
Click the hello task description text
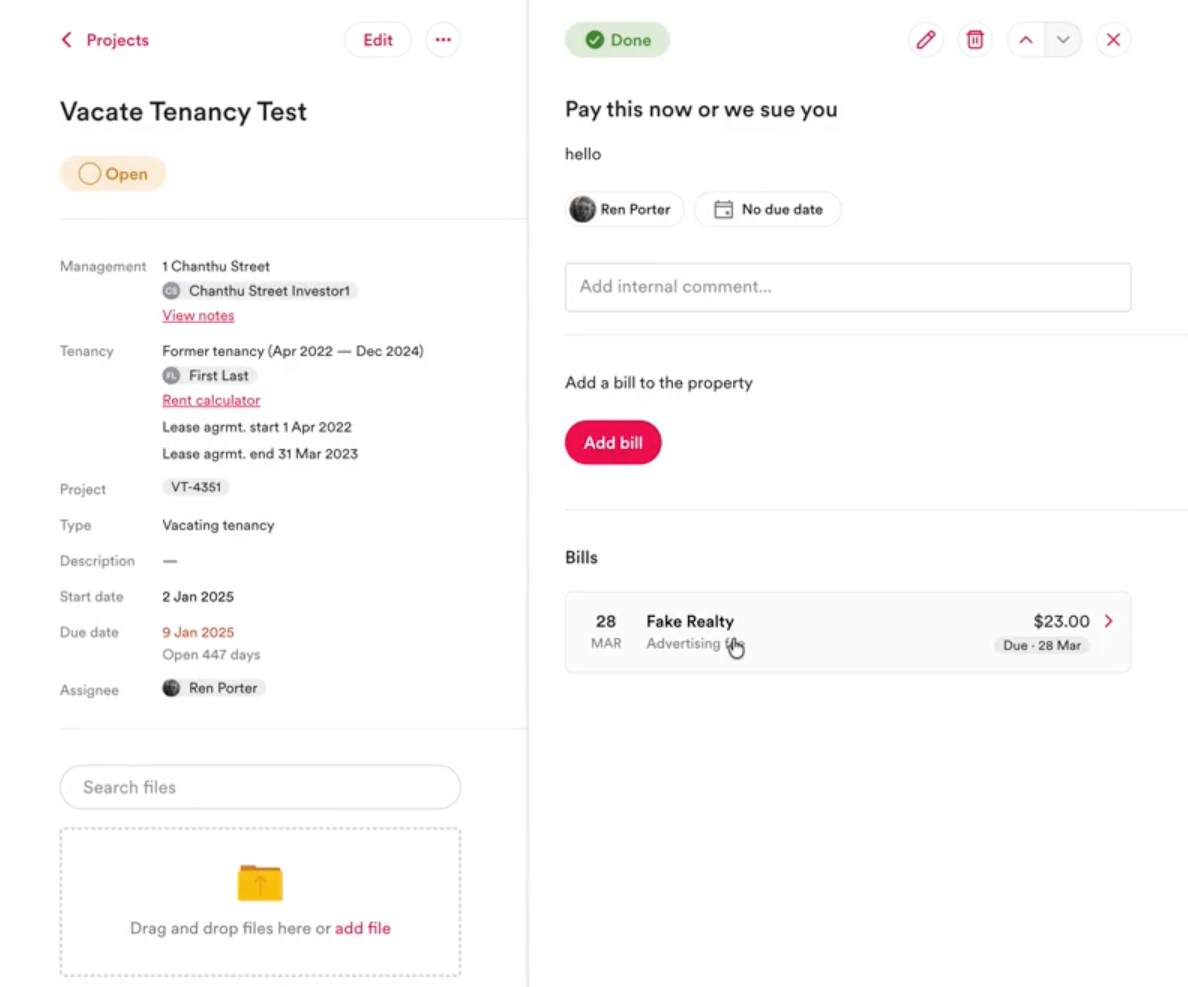pyautogui.click(x=583, y=155)
